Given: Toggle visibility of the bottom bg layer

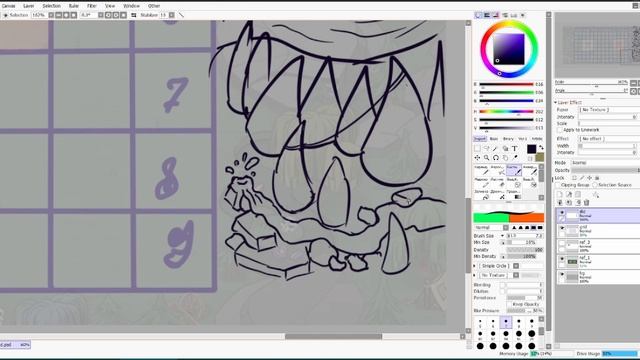Looking at the screenshot, I should point(562,275).
